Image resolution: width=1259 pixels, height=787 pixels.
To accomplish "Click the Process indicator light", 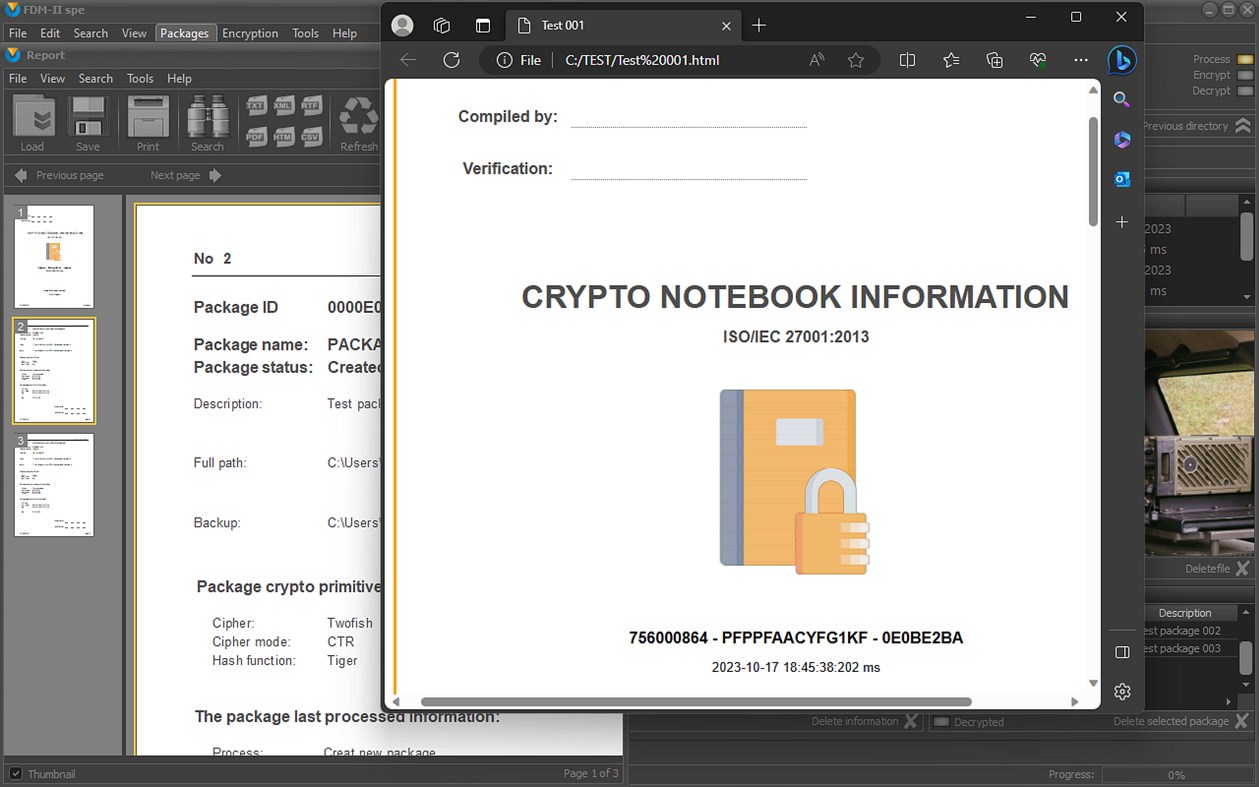I will tap(1244, 60).
